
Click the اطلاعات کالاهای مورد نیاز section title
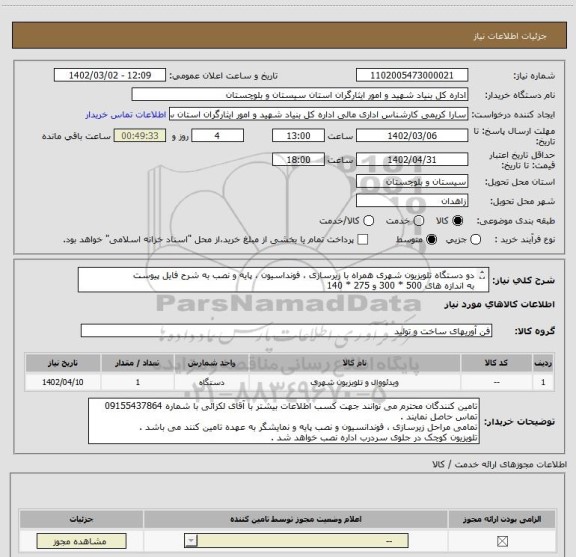coord(500,305)
